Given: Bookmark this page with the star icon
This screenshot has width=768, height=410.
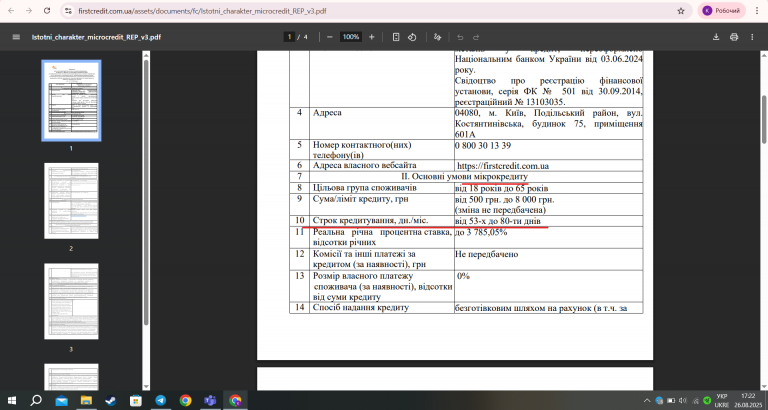Looking at the screenshot, I should click(x=680, y=11).
